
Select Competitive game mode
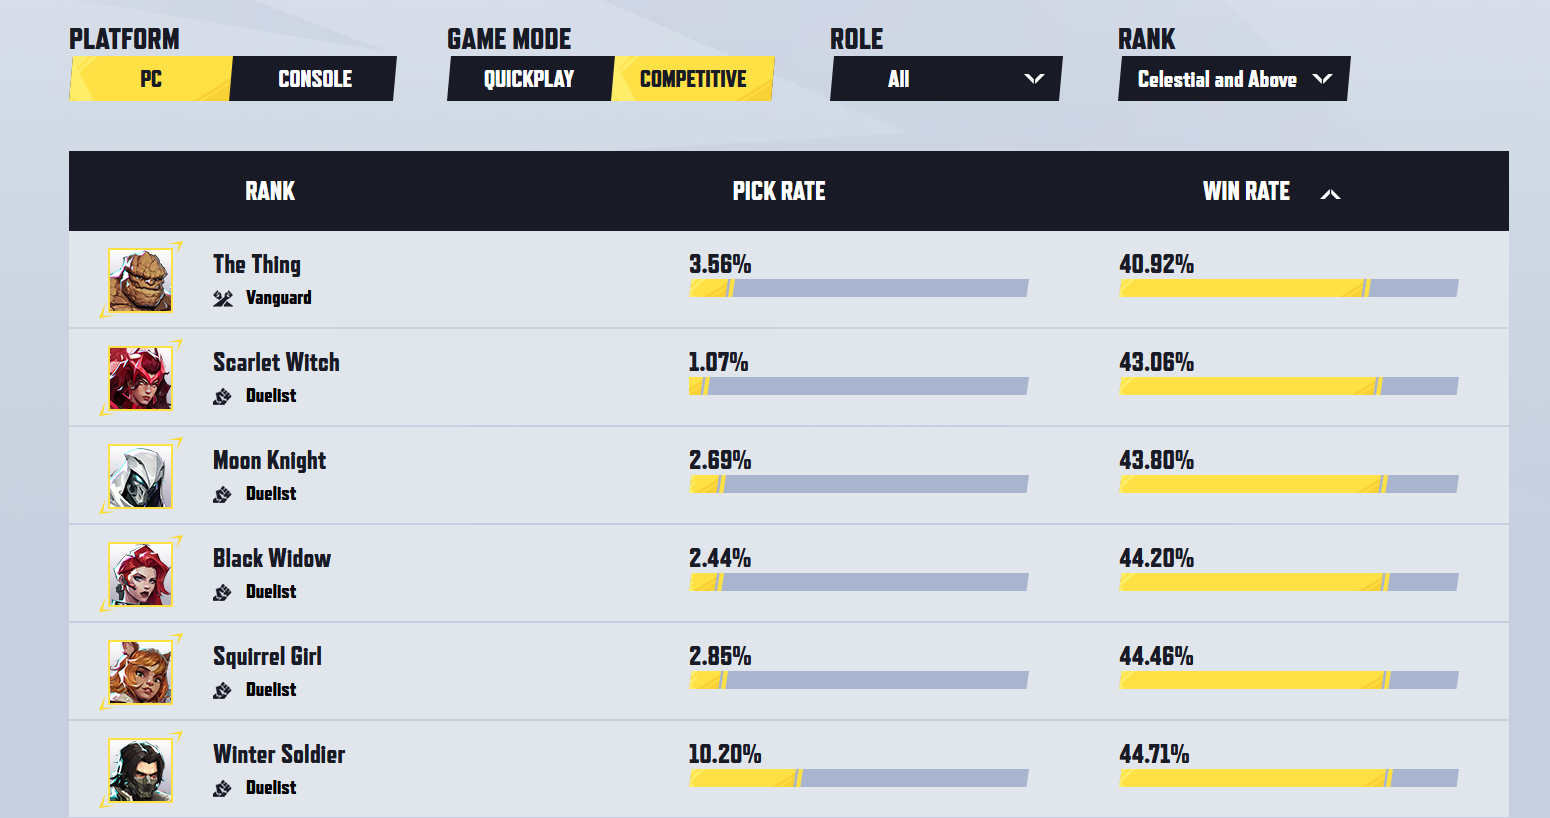(x=693, y=79)
